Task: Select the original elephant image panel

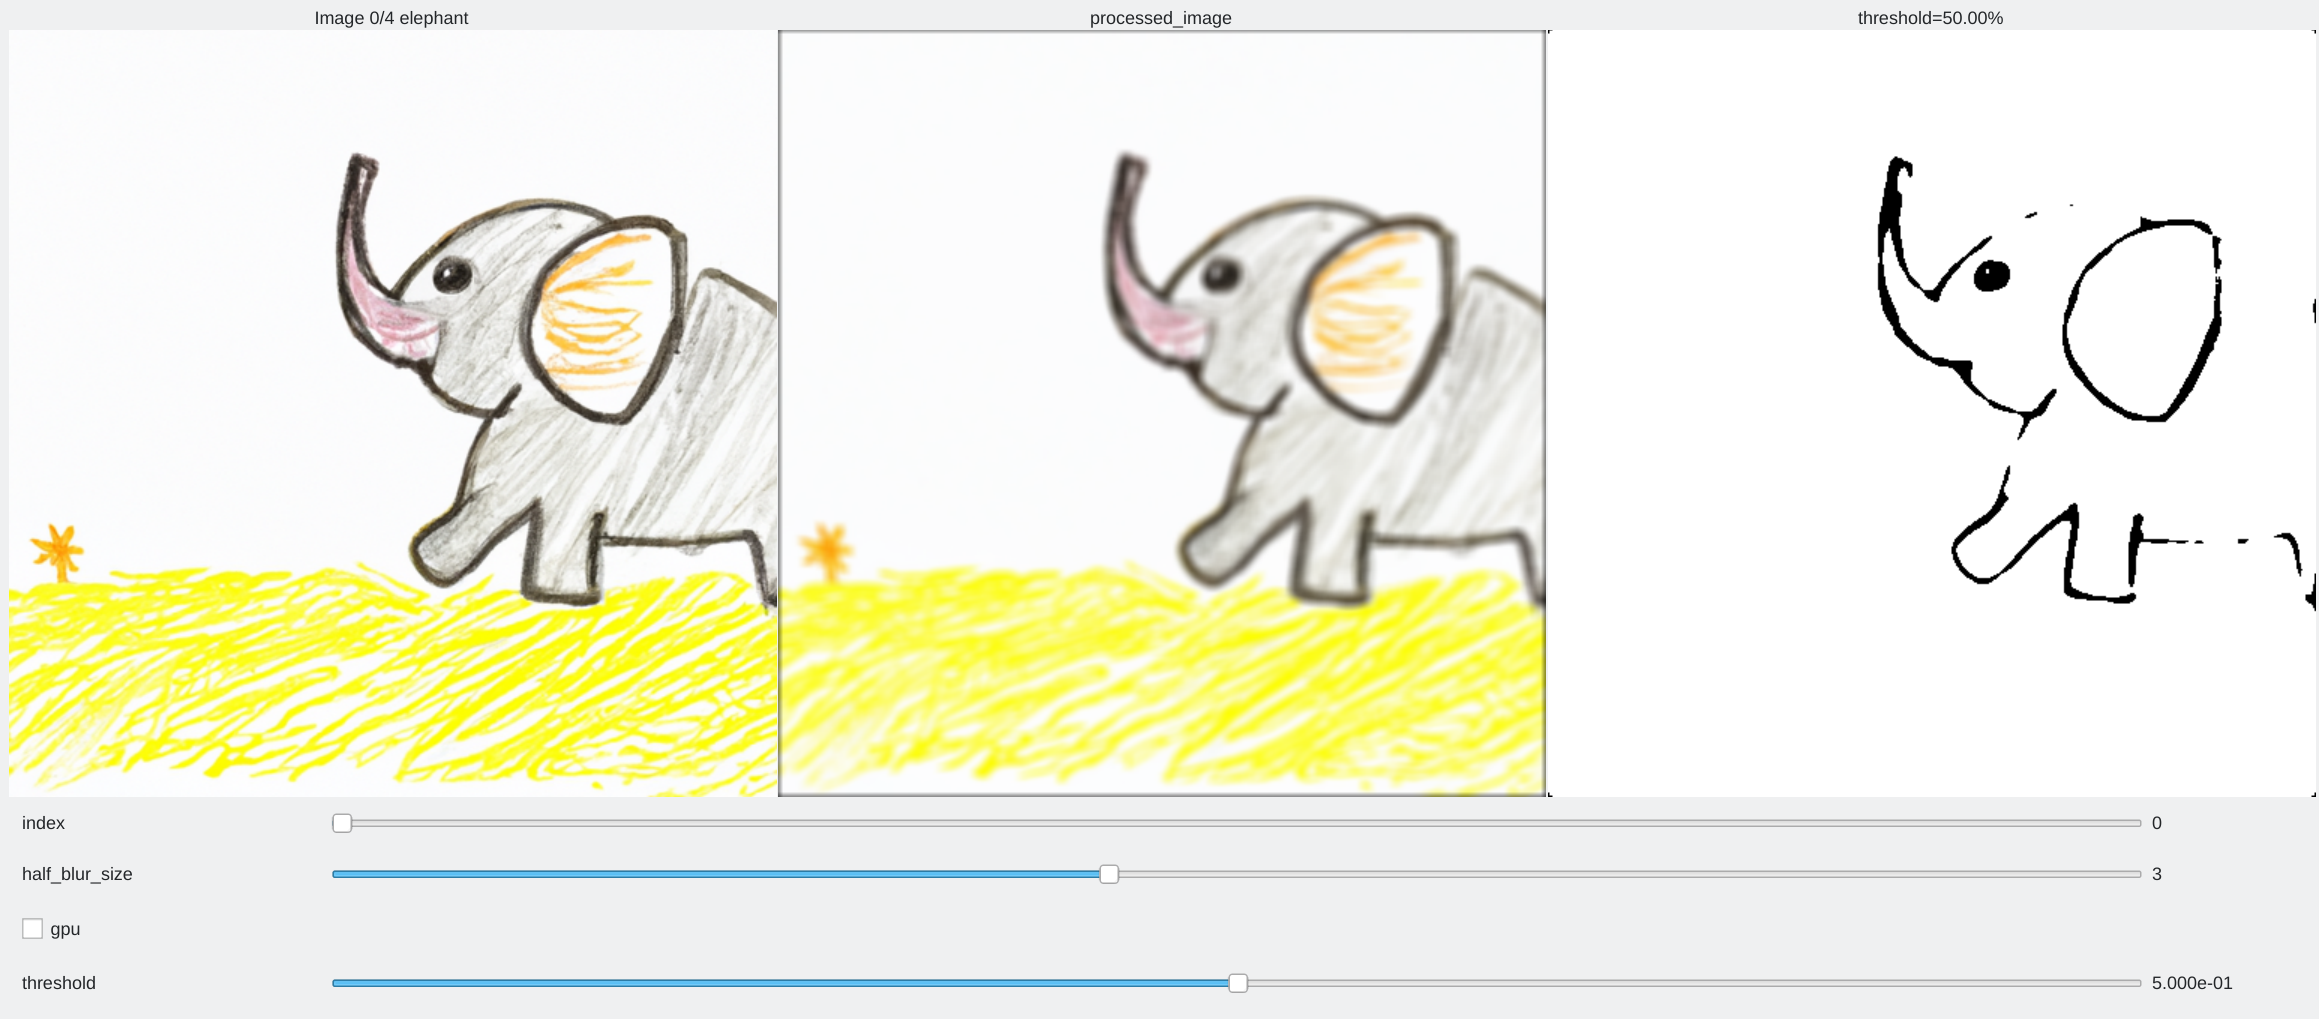Action: click(x=393, y=413)
